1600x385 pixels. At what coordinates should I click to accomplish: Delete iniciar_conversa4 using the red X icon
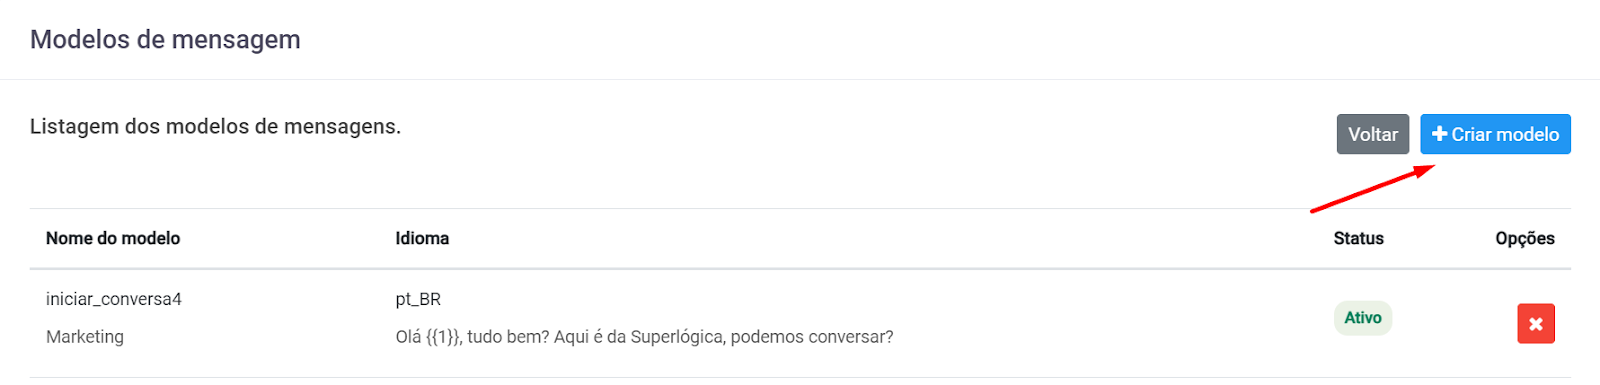pos(1536,324)
